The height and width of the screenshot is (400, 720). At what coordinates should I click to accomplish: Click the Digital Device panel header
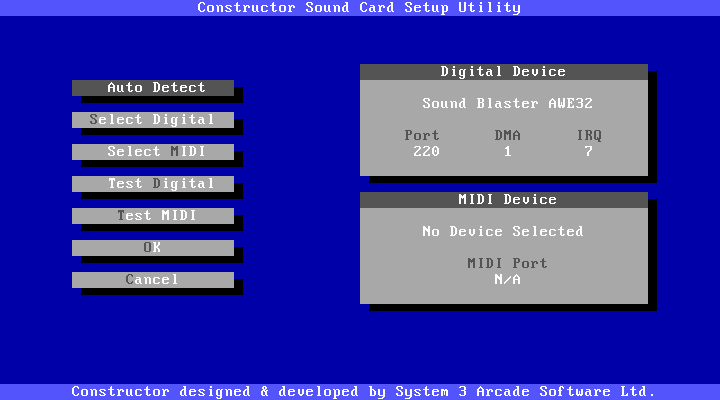(503, 72)
